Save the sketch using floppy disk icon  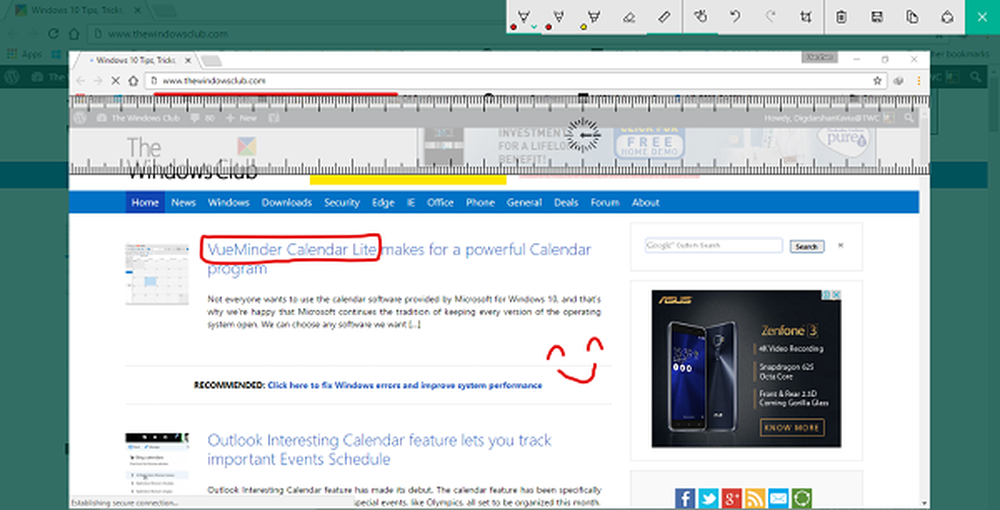[876, 17]
